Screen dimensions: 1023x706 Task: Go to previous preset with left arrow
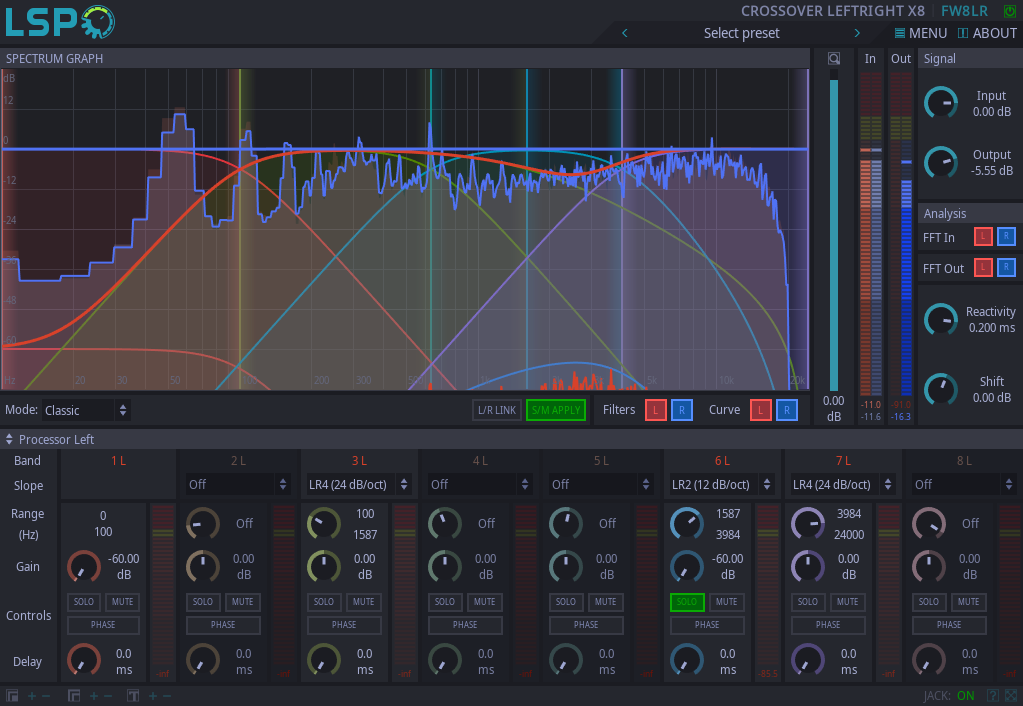625,33
